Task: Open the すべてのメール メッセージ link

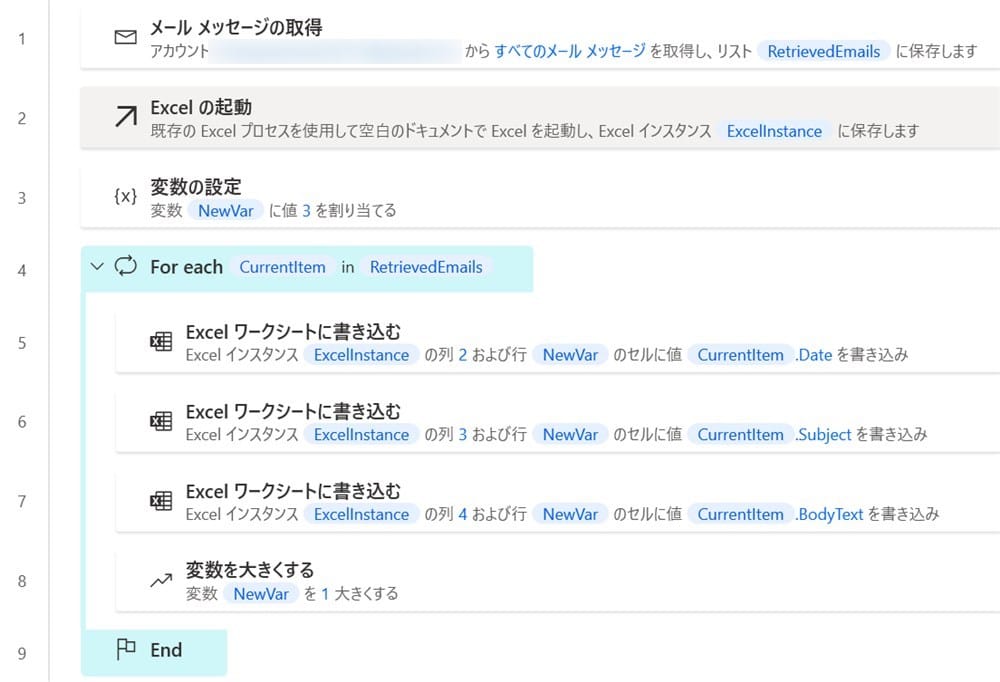Action: click(x=570, y=51)
